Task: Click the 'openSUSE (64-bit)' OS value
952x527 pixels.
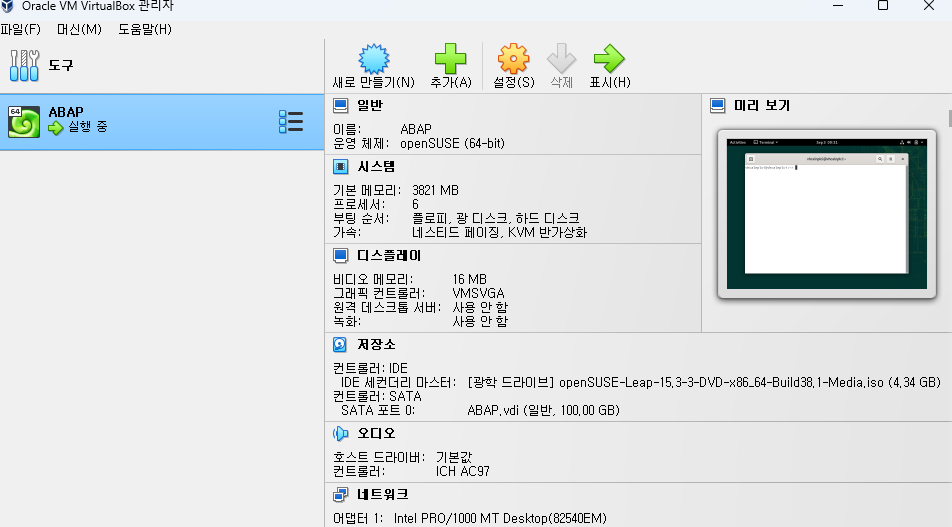Action: (452, 144)
